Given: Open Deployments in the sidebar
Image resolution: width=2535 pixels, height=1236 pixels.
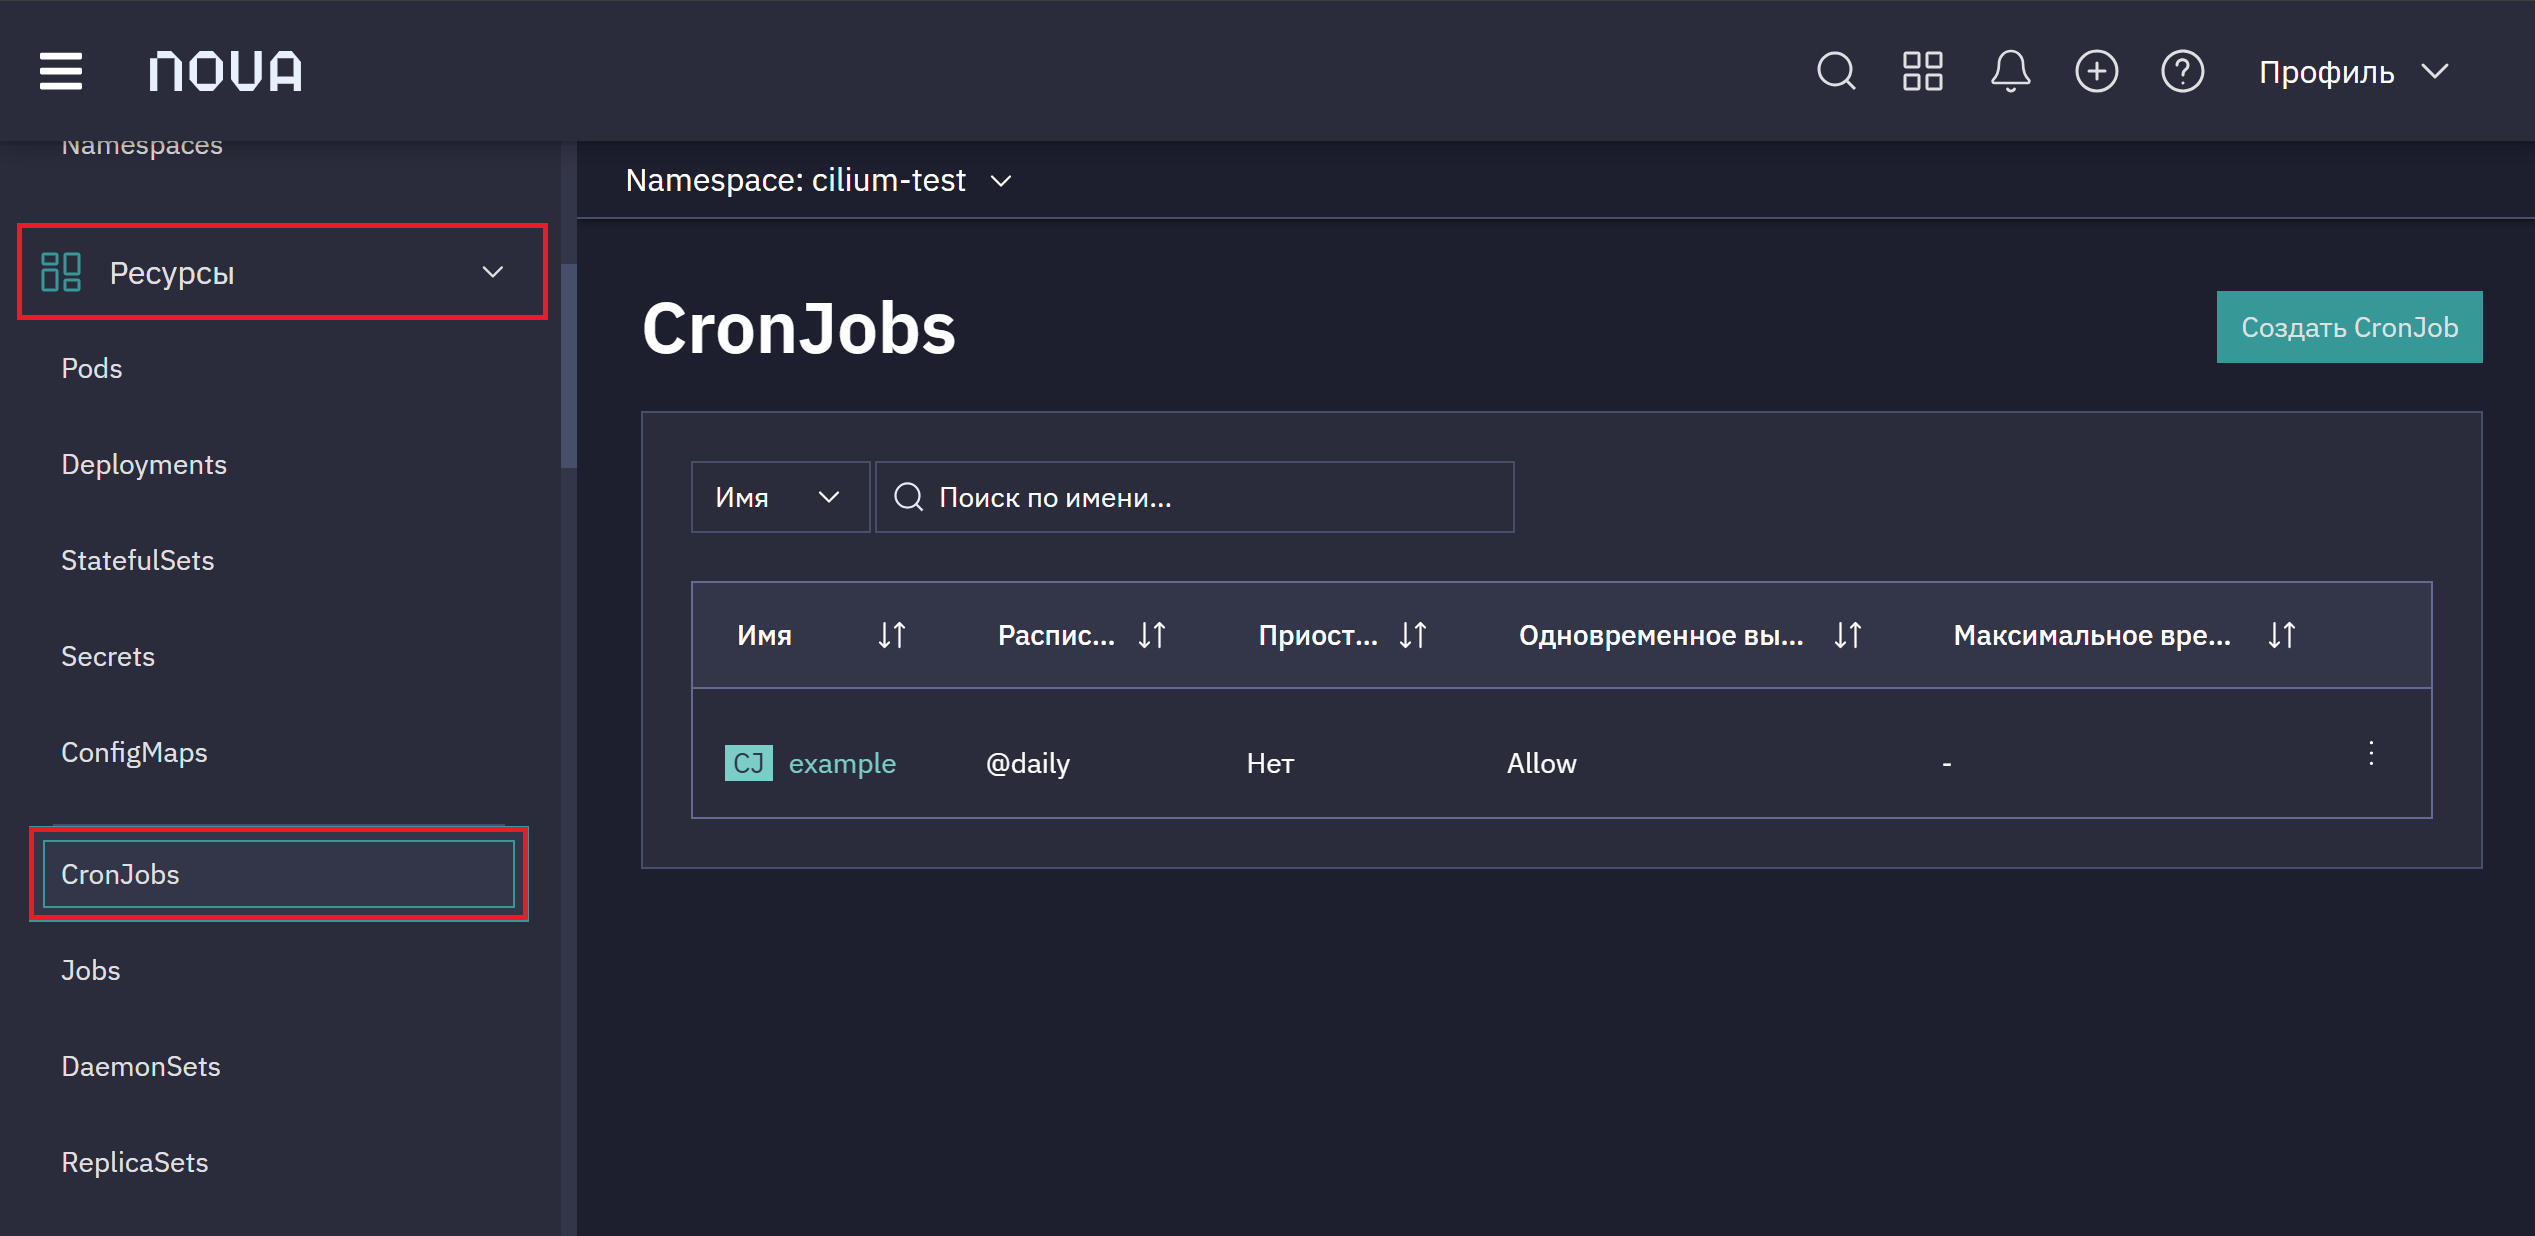Looking at the screenshot, I should click(x=144, y=464).
